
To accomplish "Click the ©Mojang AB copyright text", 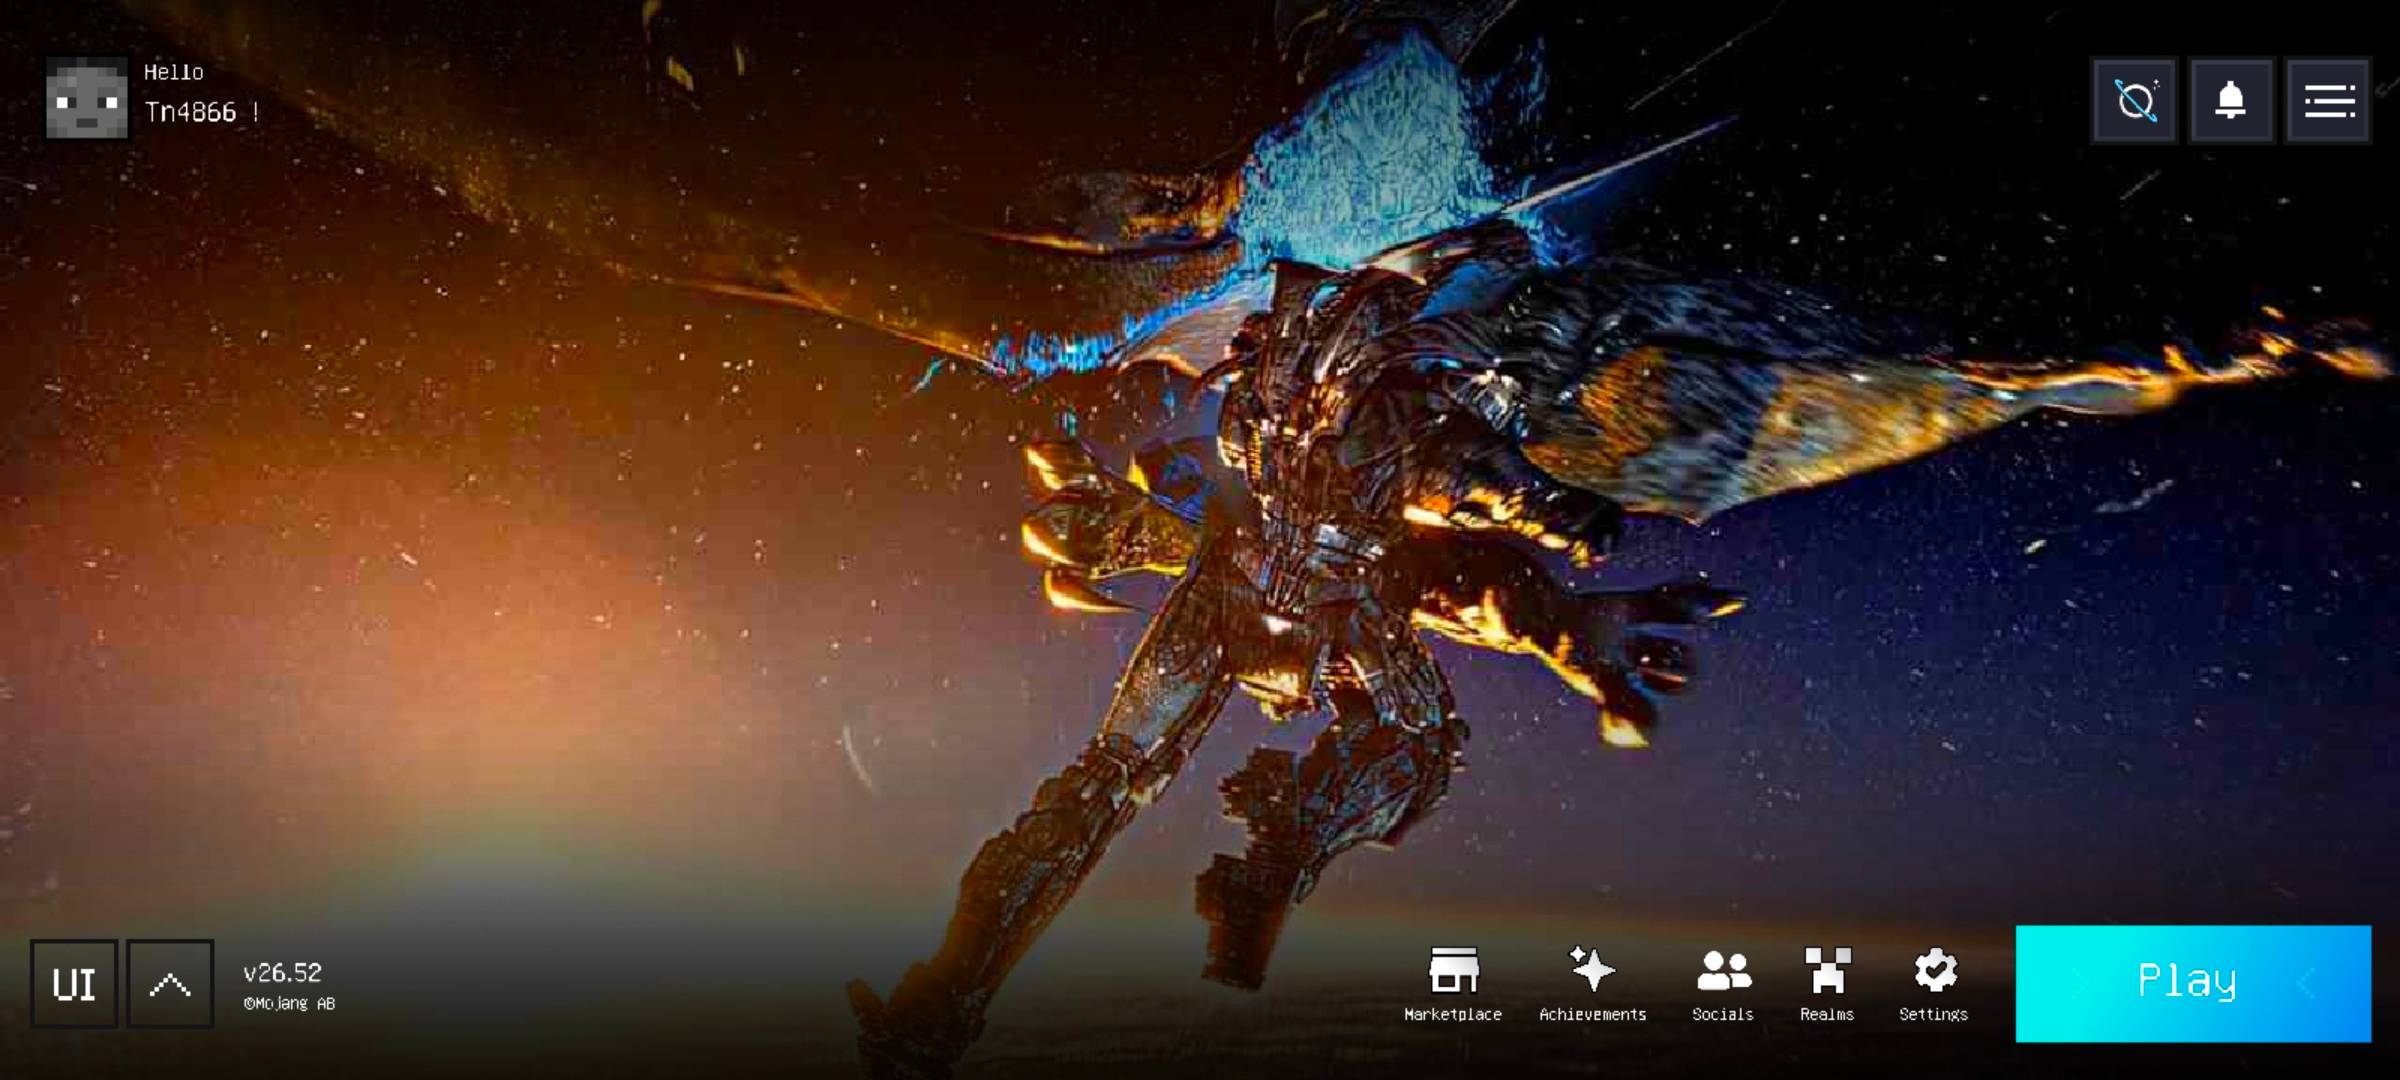I will (289, 1004).
